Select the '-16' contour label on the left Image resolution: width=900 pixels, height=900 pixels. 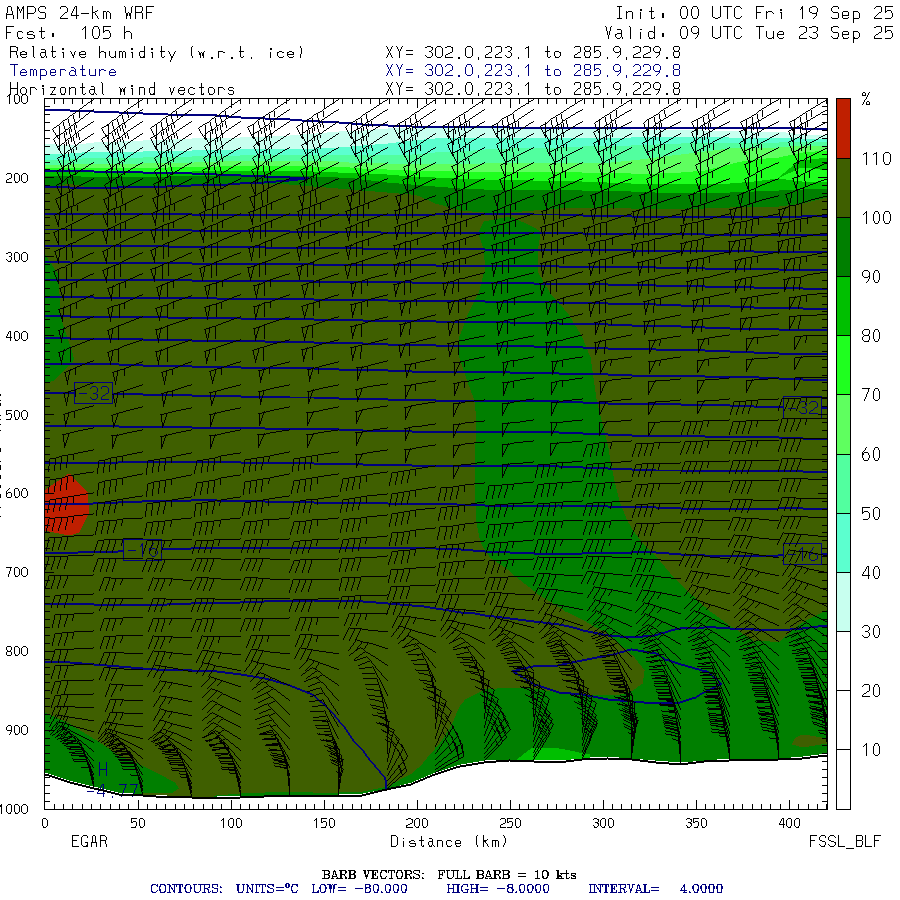click(143, 551)
